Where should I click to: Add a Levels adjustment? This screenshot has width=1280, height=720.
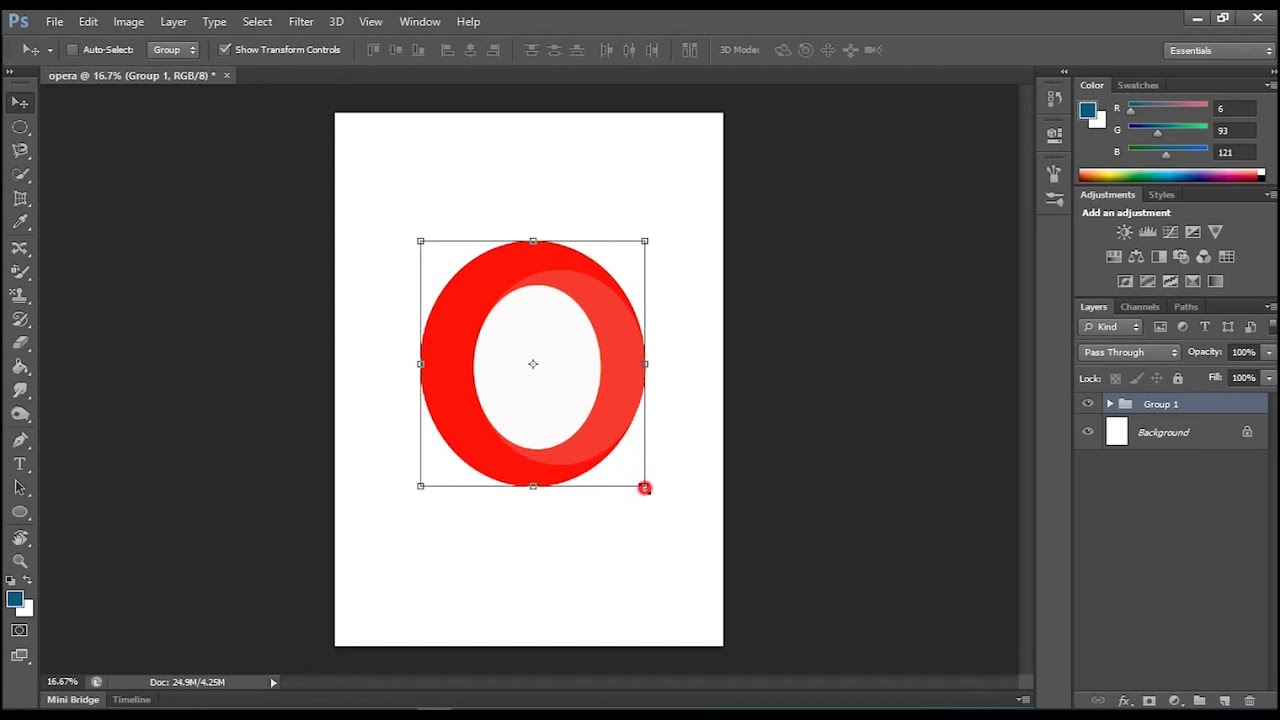click(x=1148, y=232)
